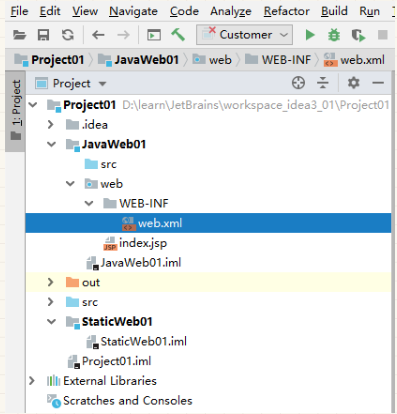Open the Navigate menu
The height and width of the screenshot is (414, 397).
133,11
